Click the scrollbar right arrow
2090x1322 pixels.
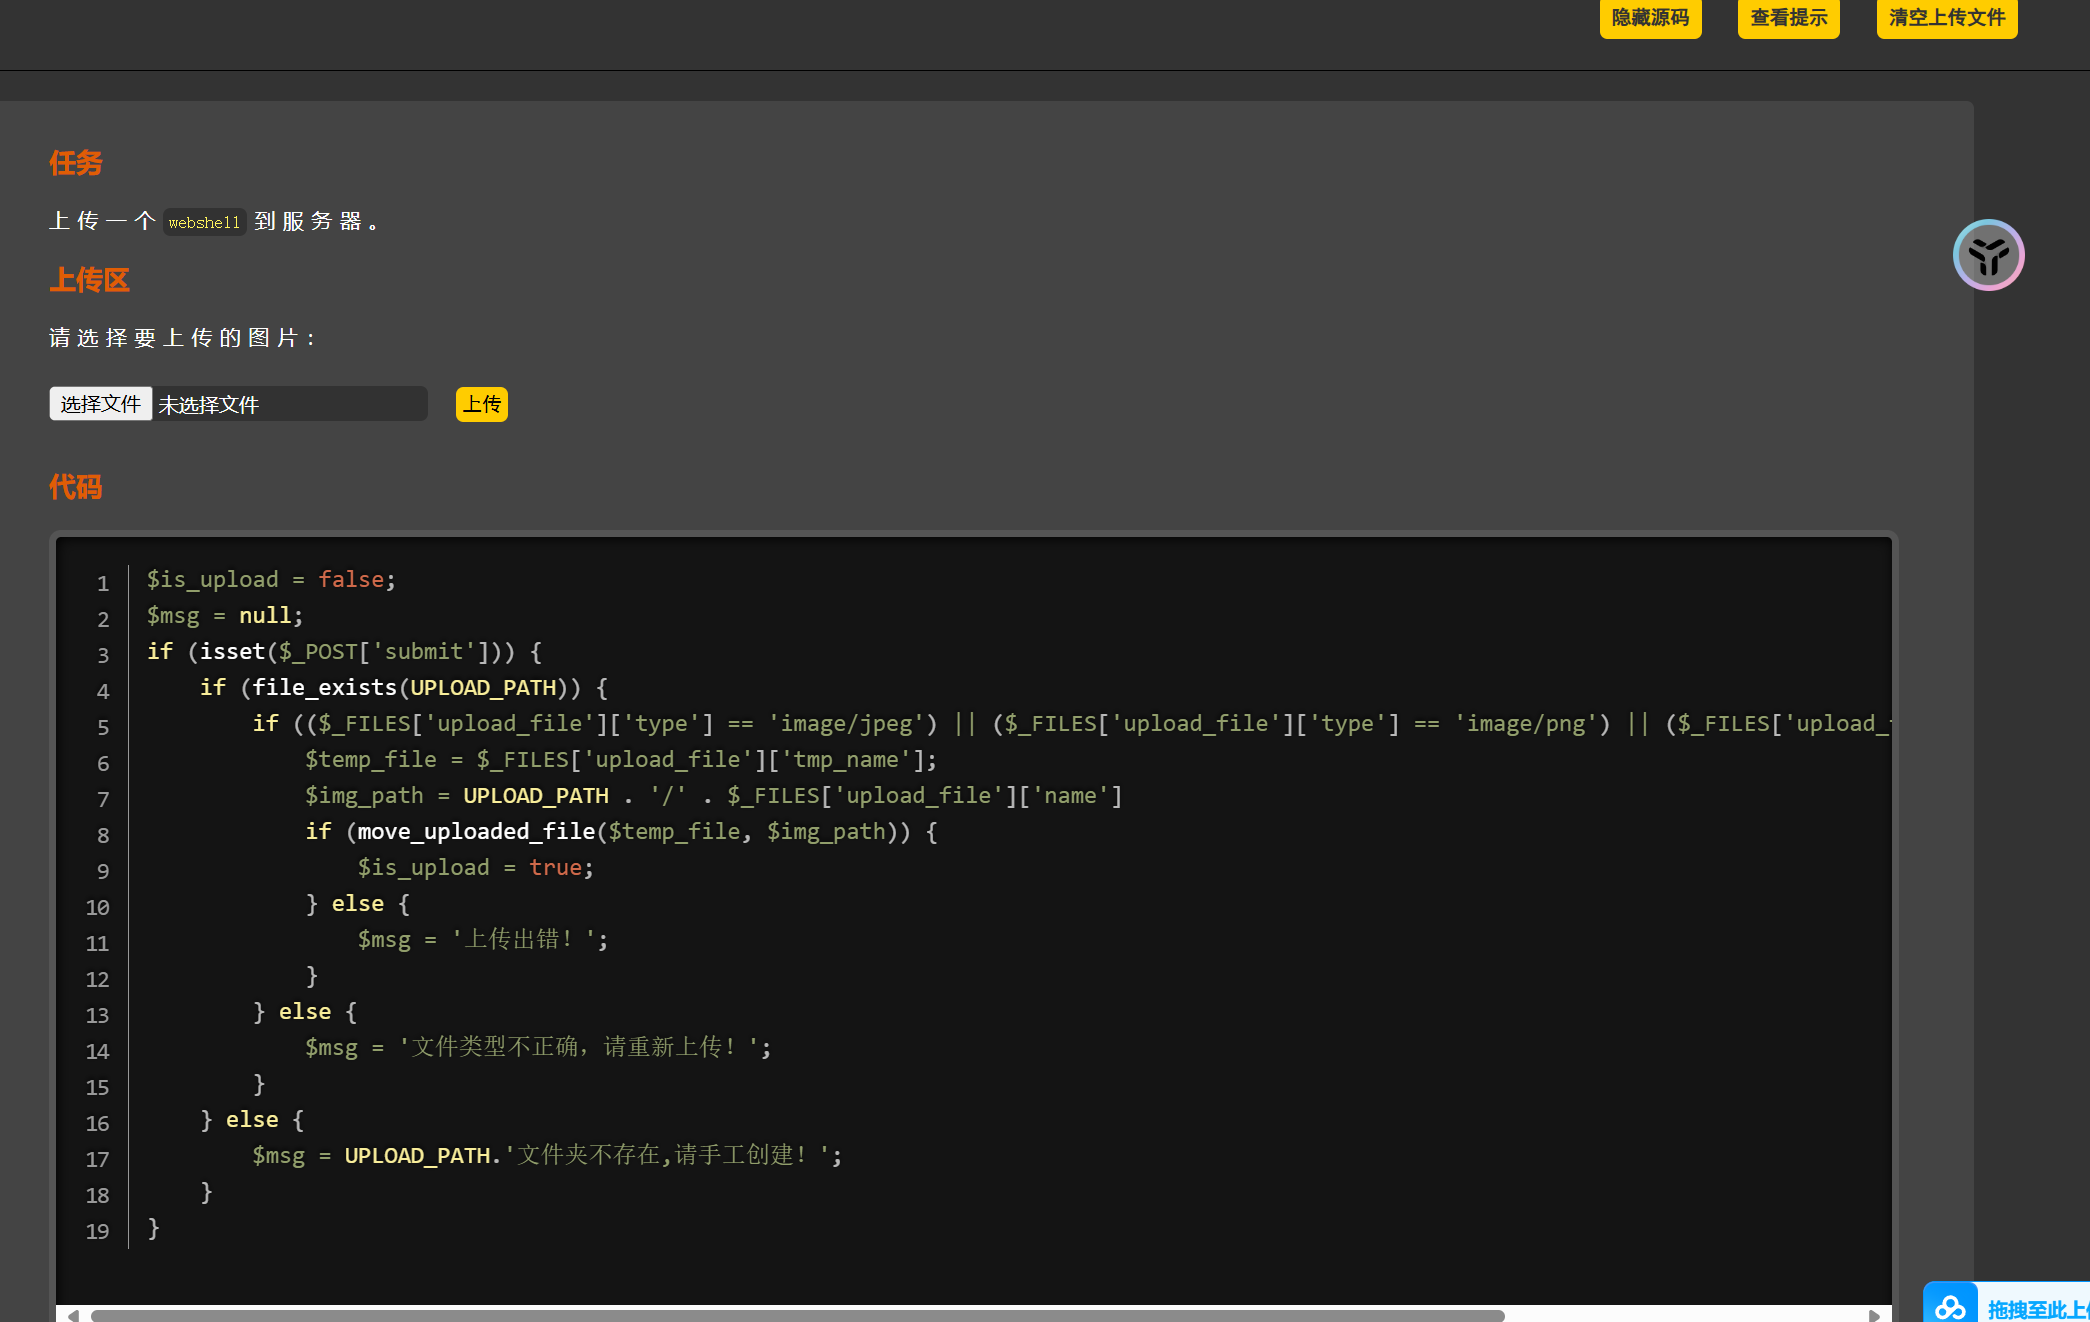1874,1315
